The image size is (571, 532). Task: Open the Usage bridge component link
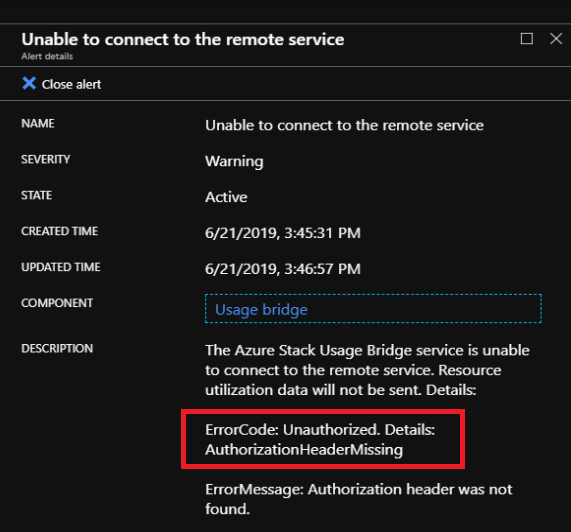pos(261,310)
